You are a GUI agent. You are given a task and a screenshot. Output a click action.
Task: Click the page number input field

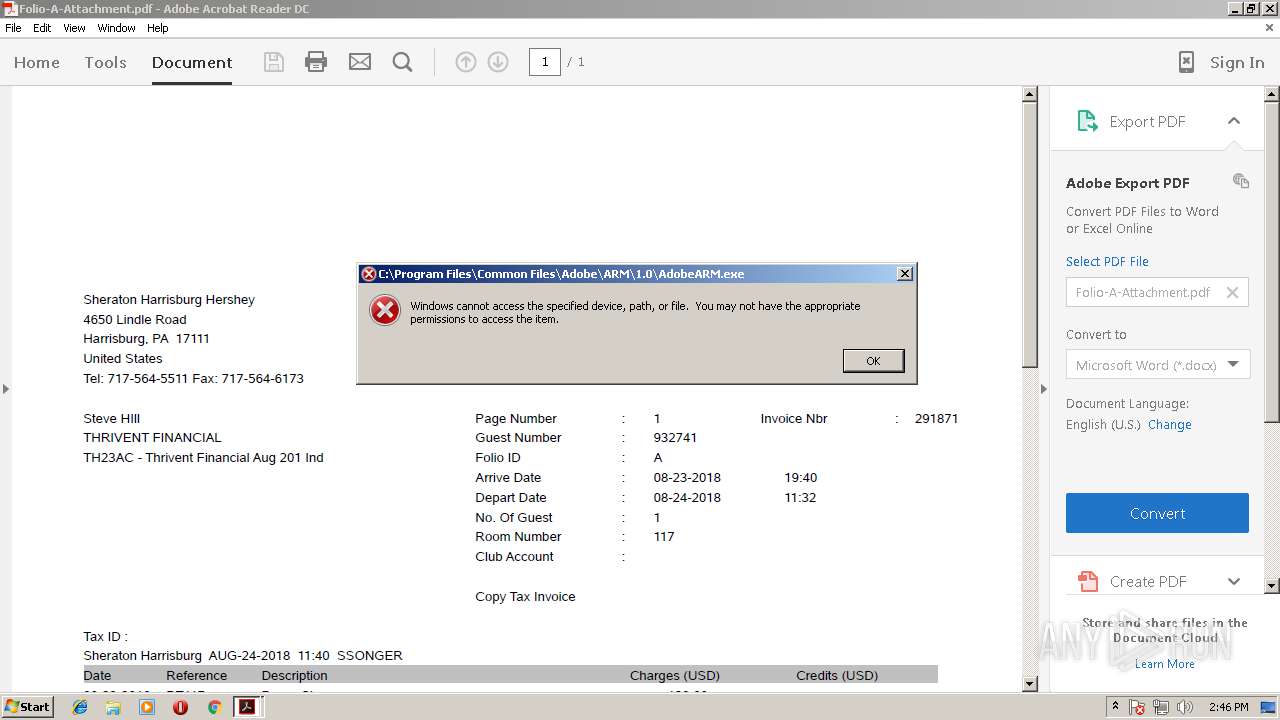[x=544, y=62]
